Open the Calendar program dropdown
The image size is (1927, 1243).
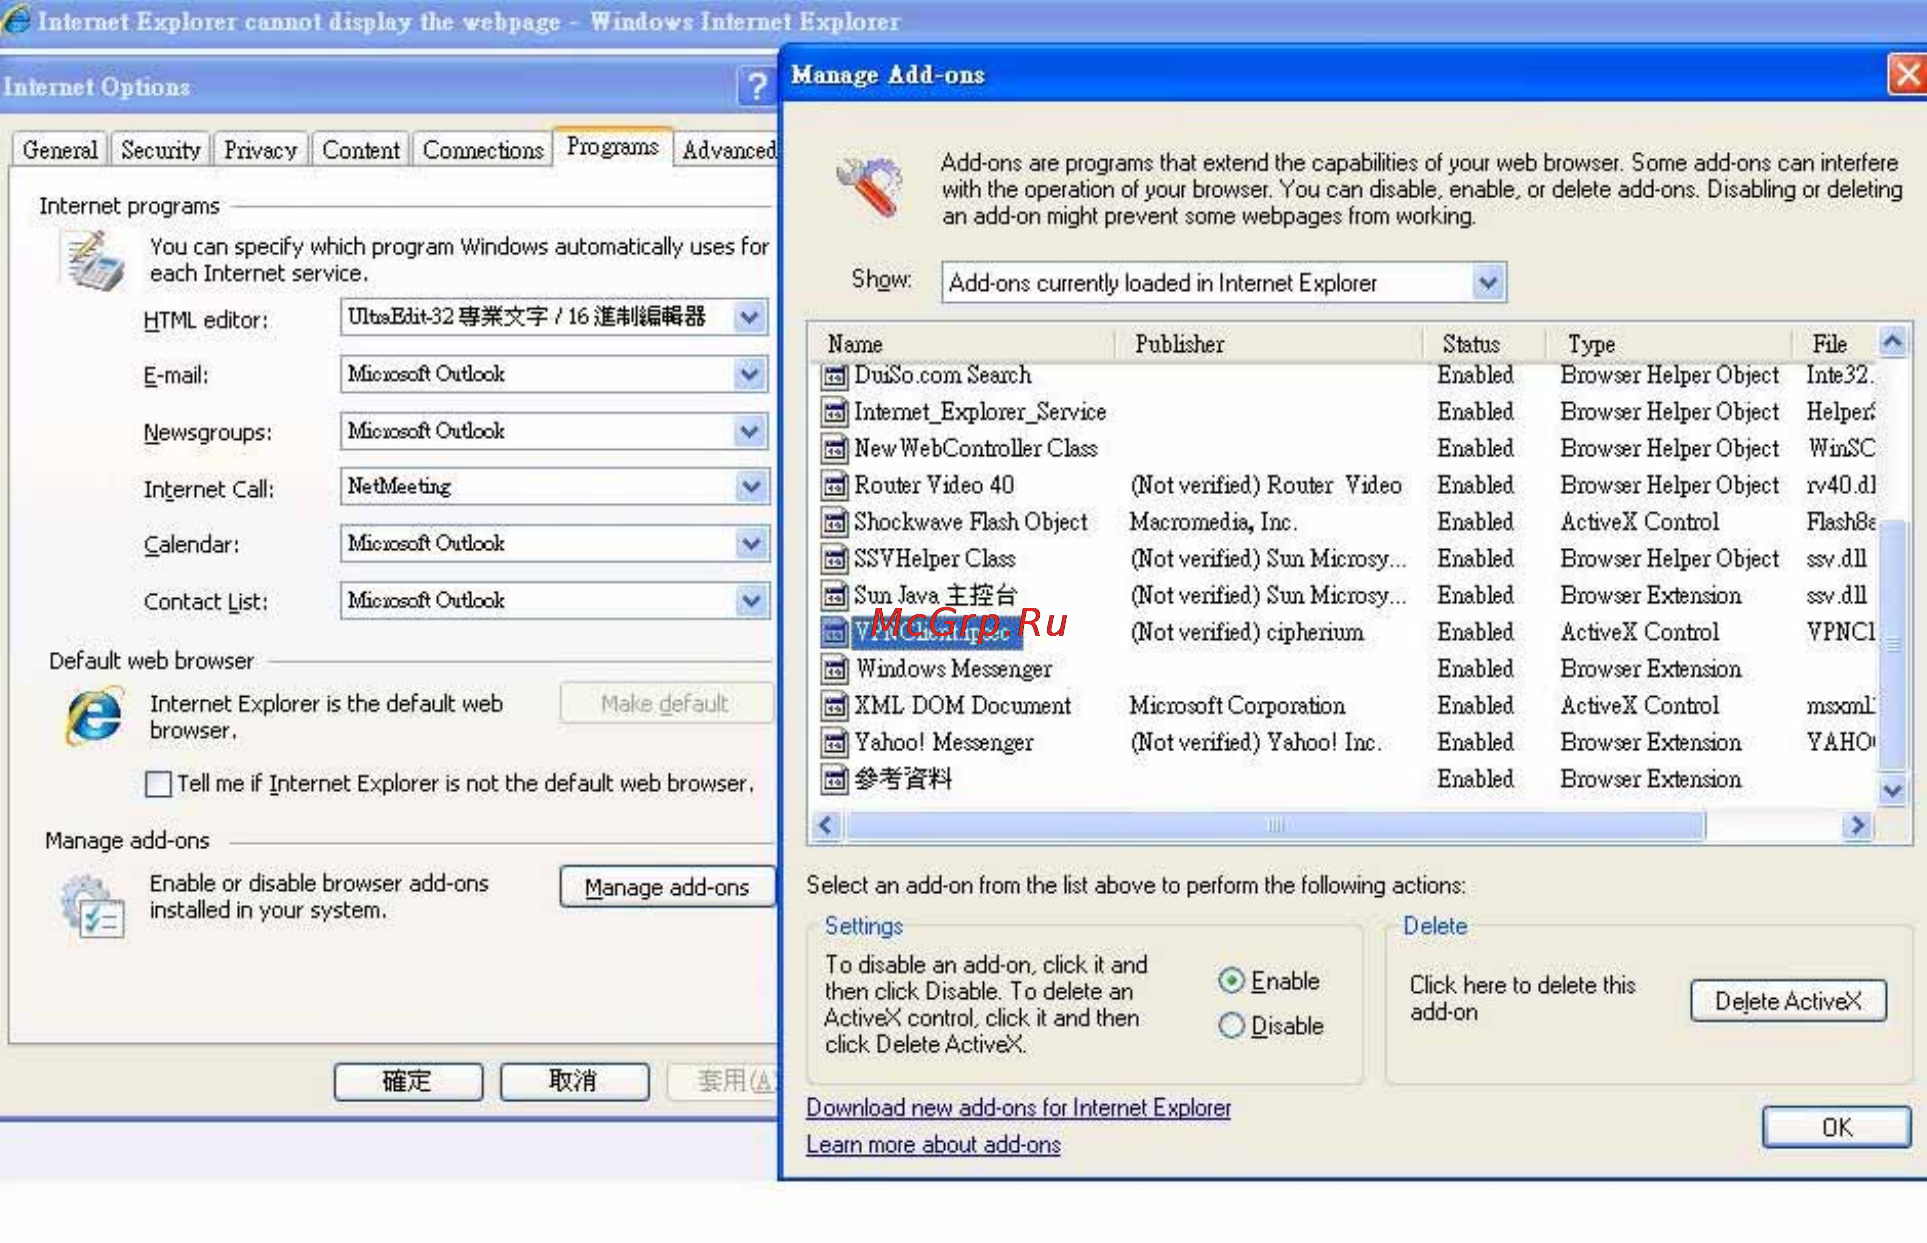pos(750,544)
